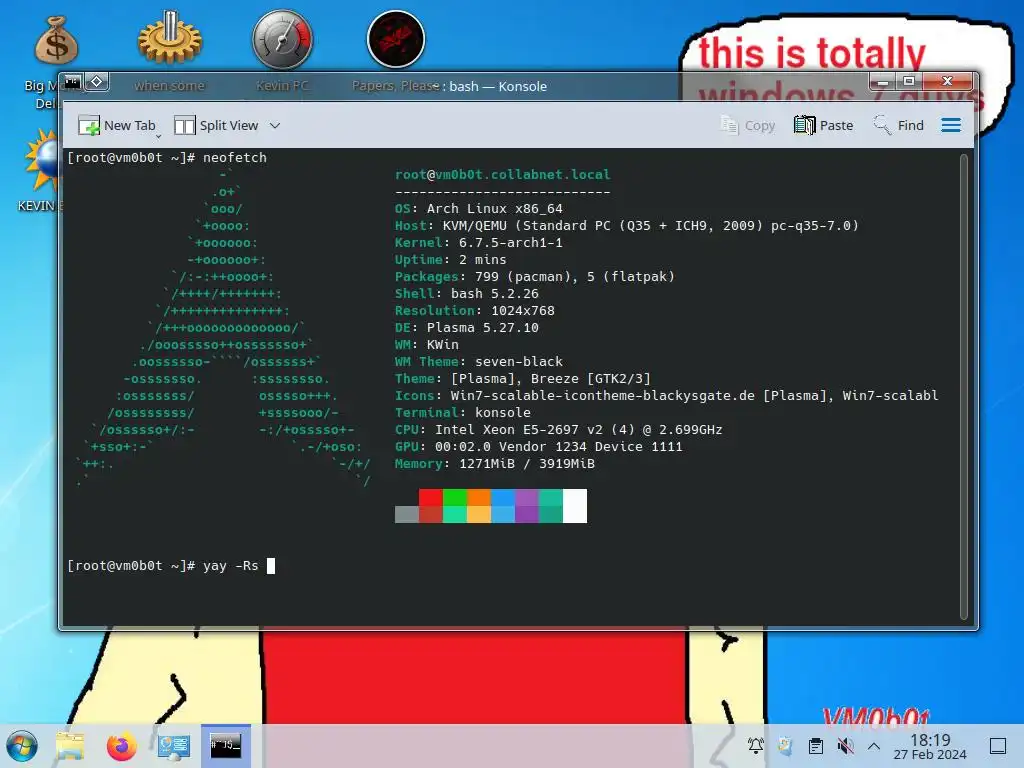The image size is (1024, 768).
Task: Click the 'Kernel: 6.7.5-arch1-1' line
Action: (x=478, y=242)
